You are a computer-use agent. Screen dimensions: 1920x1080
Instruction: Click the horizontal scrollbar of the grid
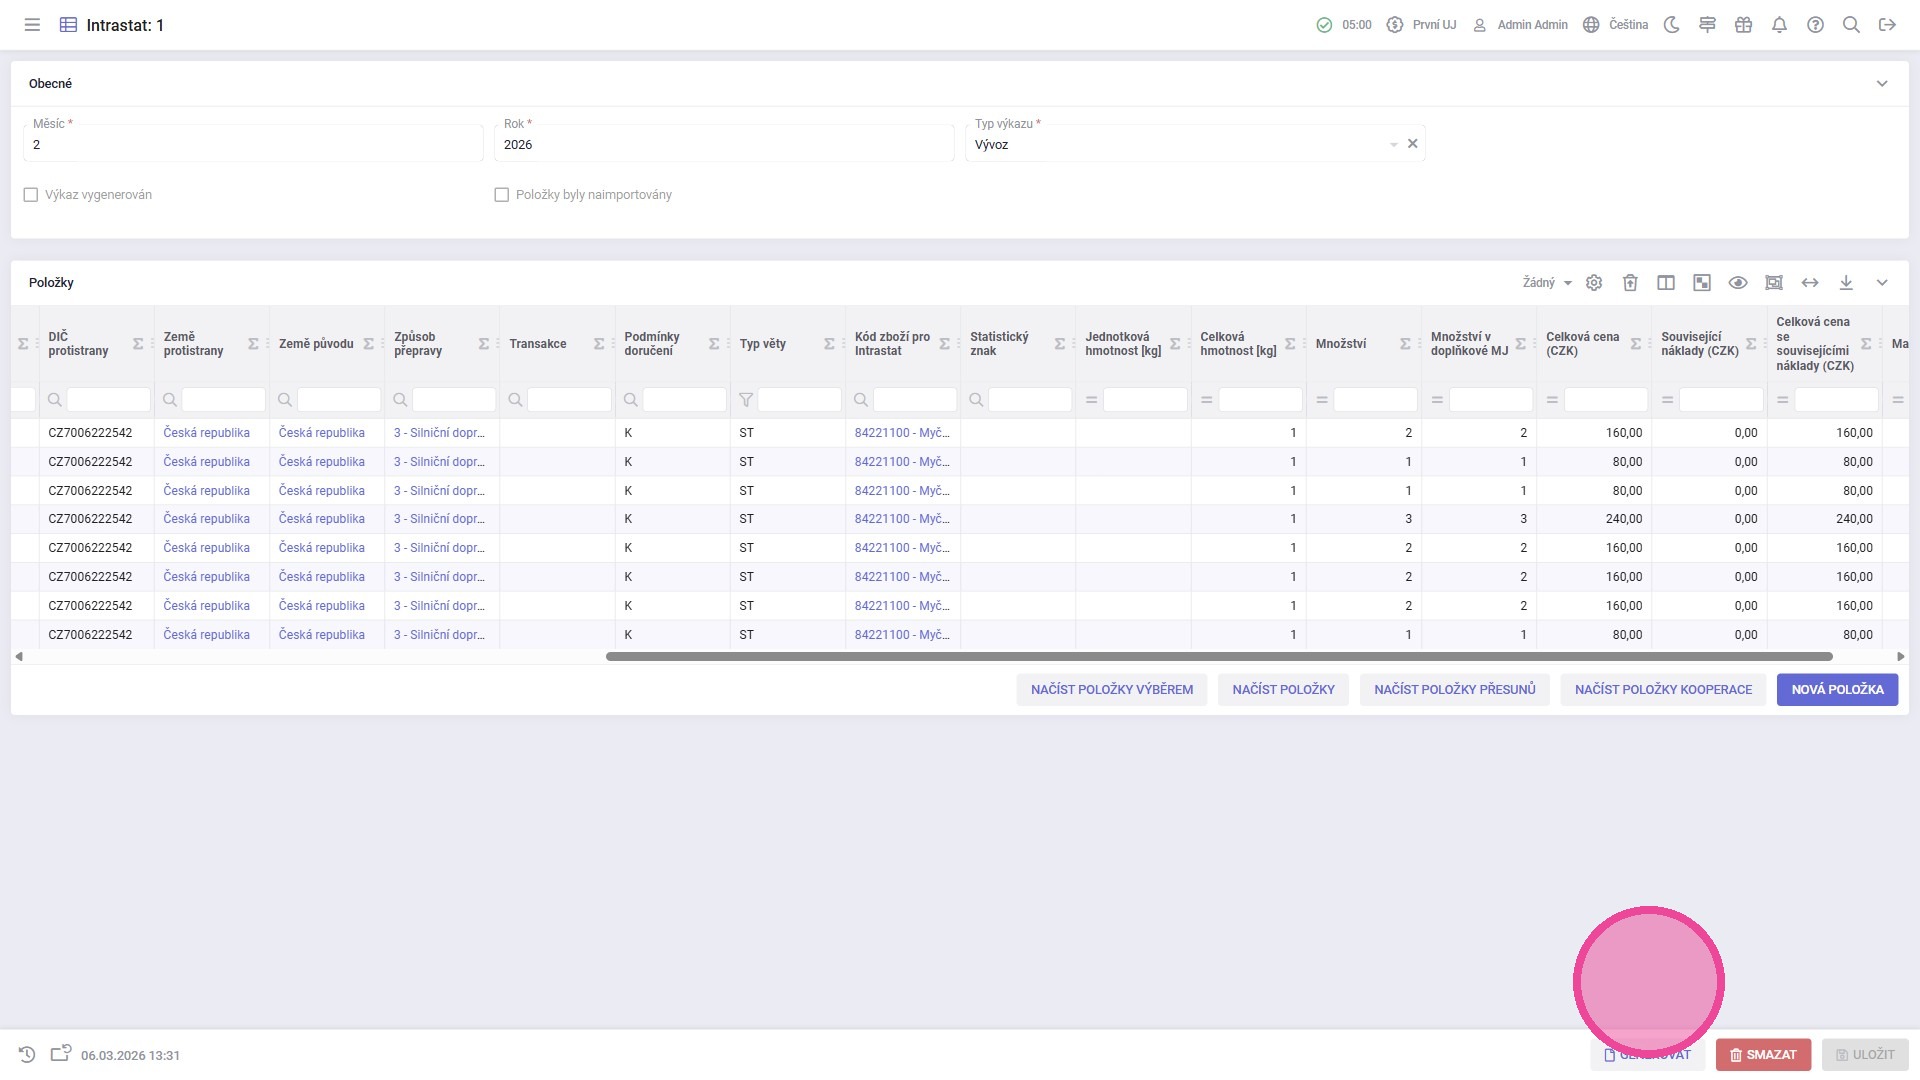[x=1218, y=657]
